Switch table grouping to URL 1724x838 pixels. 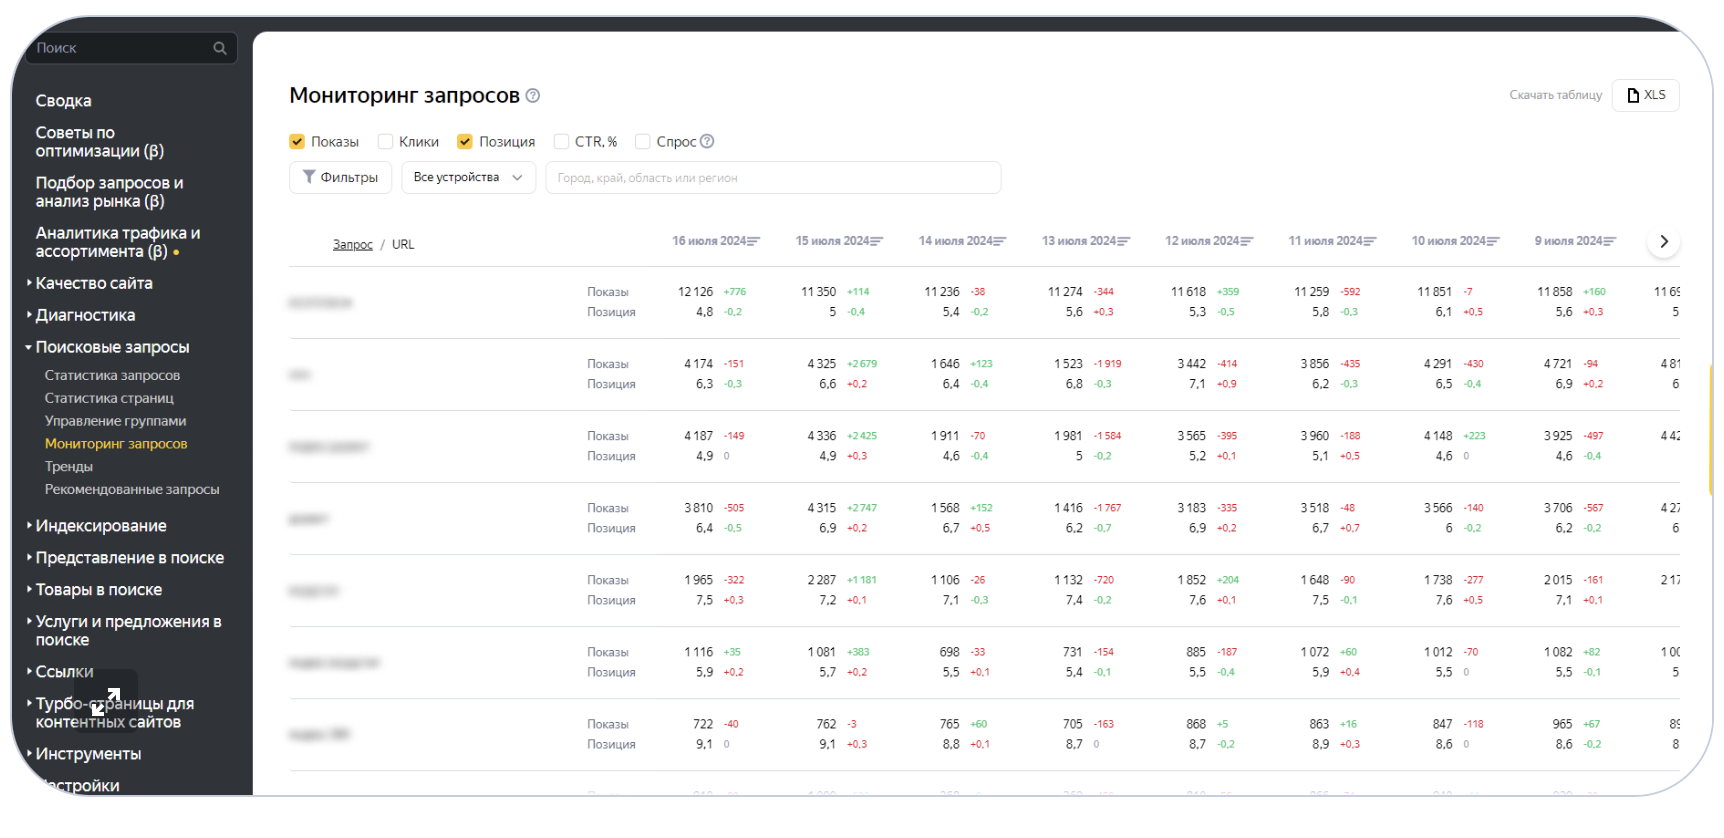click(x=403, y=245)
